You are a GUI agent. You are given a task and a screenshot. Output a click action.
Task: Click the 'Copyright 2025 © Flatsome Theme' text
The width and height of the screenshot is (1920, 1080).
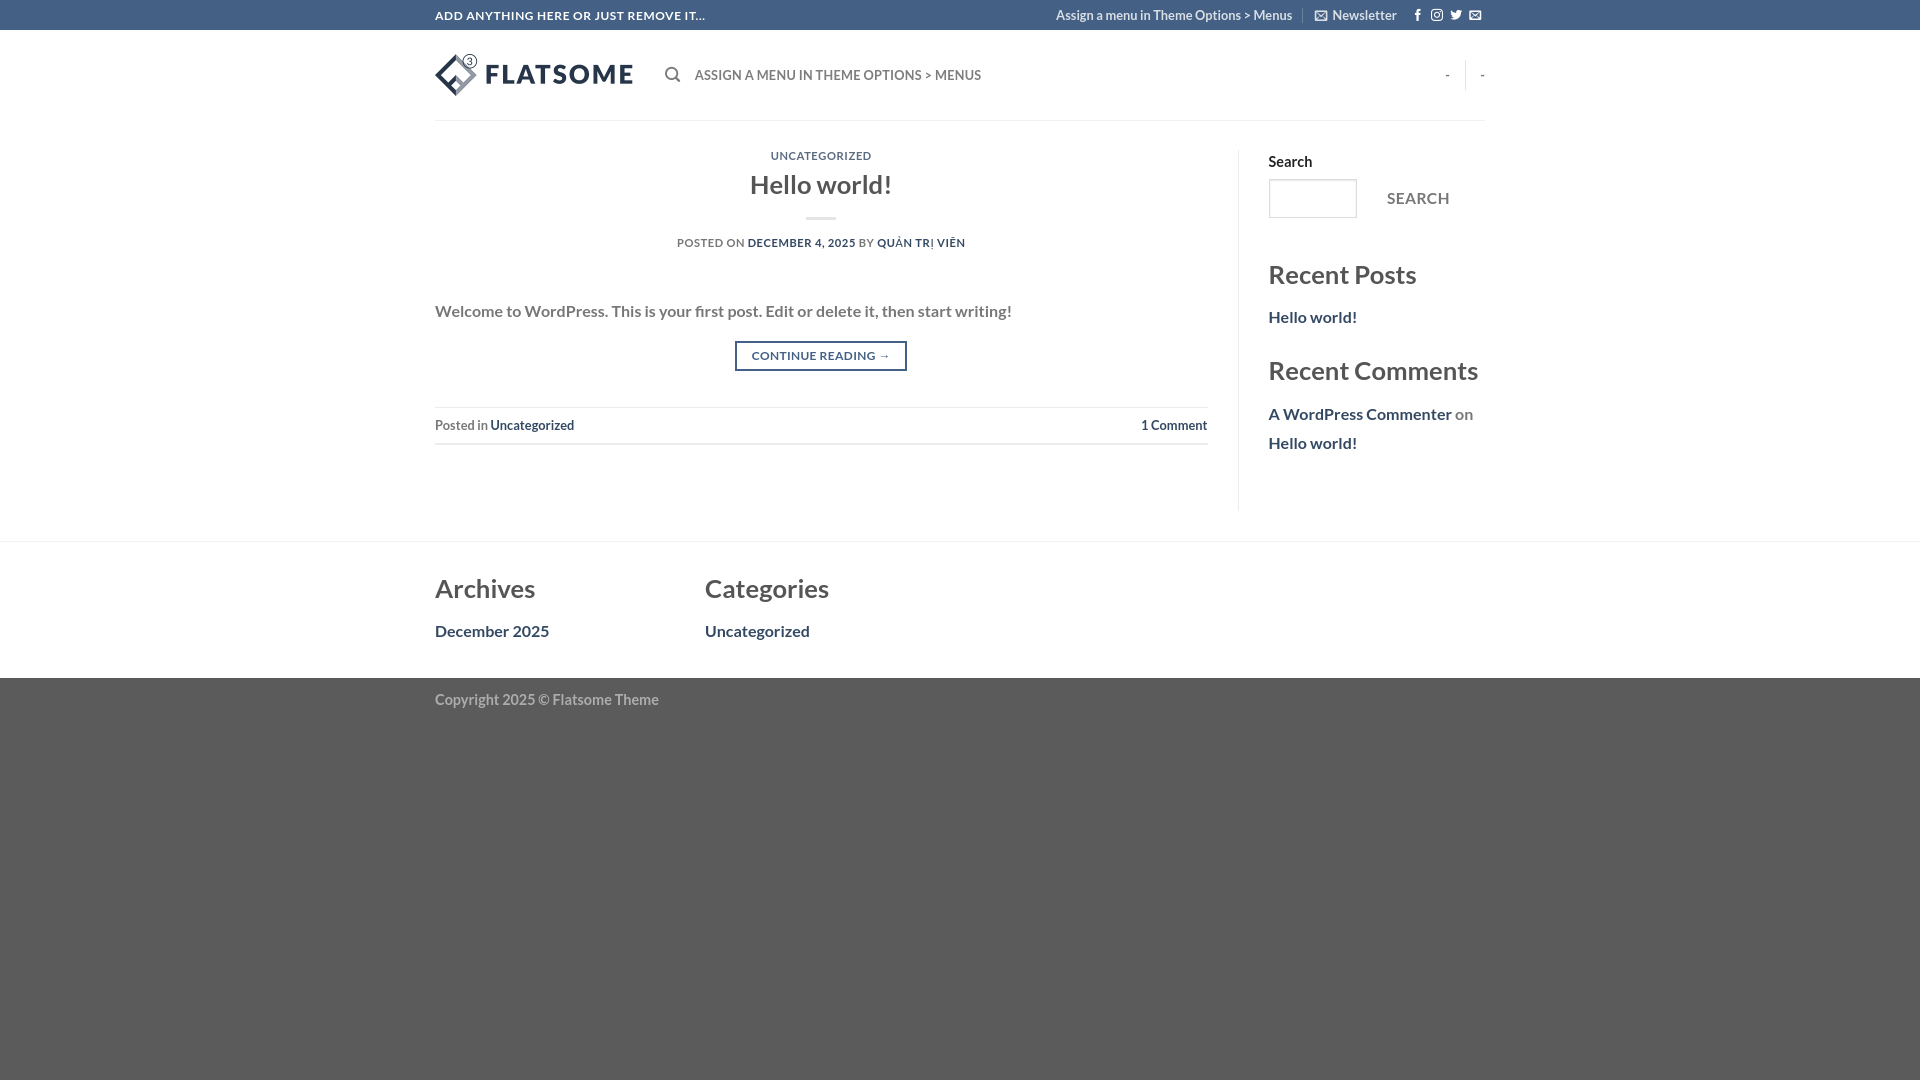[x=547, y=700]
